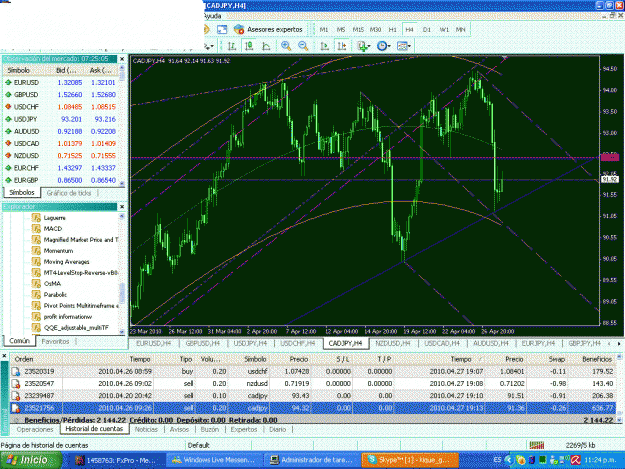
Task: Open the Expertos terminal tab
Action: click(x=244, y=430)
